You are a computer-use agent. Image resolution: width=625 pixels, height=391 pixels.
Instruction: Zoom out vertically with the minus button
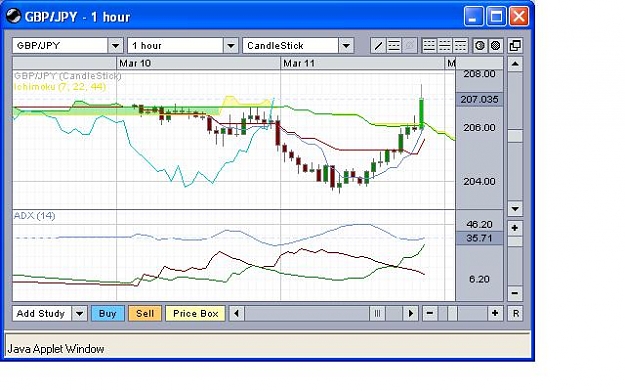coord(515,293)
